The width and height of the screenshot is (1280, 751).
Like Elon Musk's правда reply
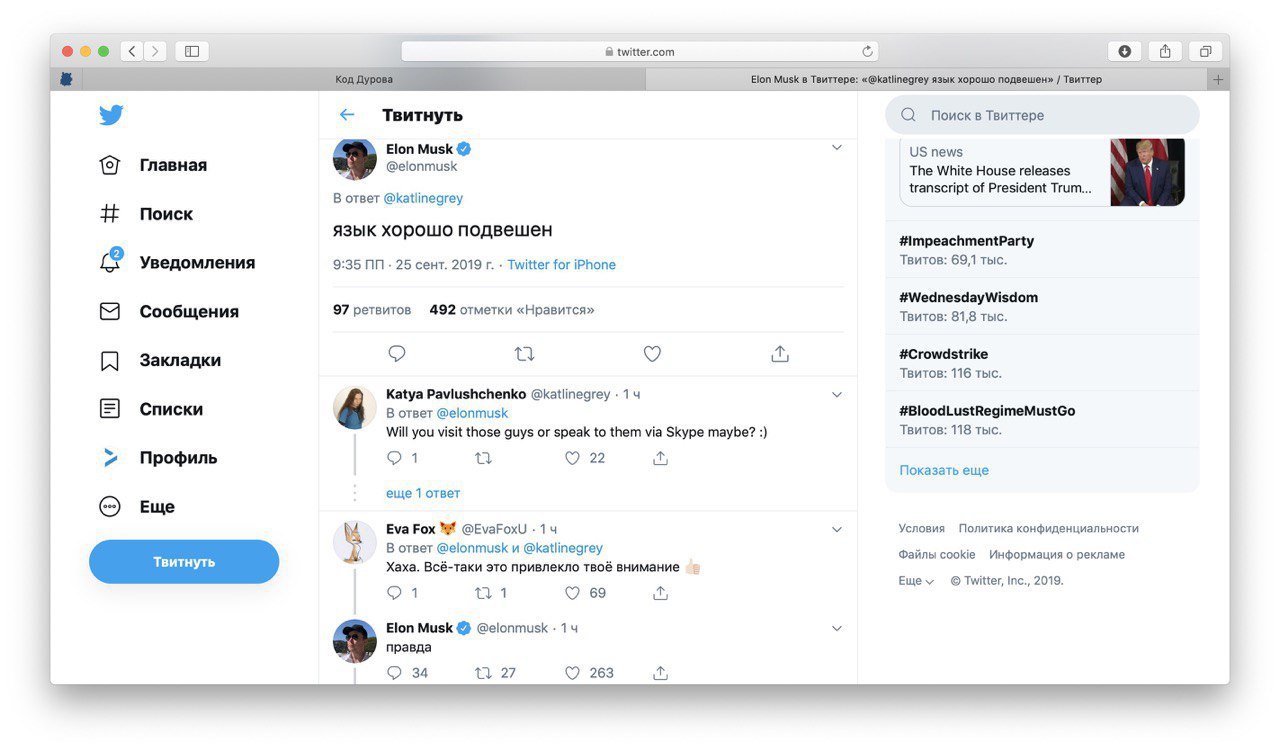(x=572, y=673)
